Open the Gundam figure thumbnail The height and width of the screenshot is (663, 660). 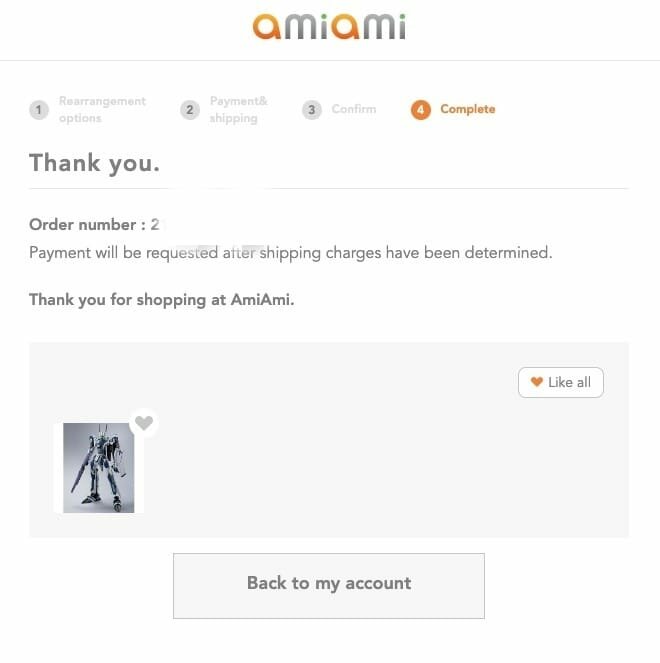99,468
